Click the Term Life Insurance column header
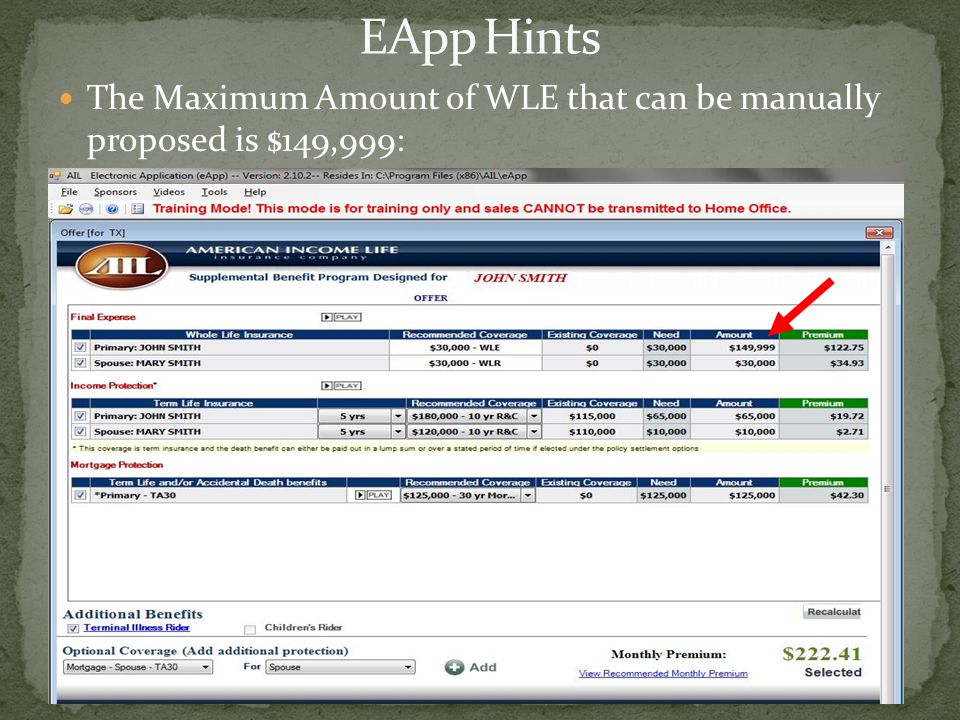Image resolution: width=960 pixels, height=720 pixels. click(203, 403)
